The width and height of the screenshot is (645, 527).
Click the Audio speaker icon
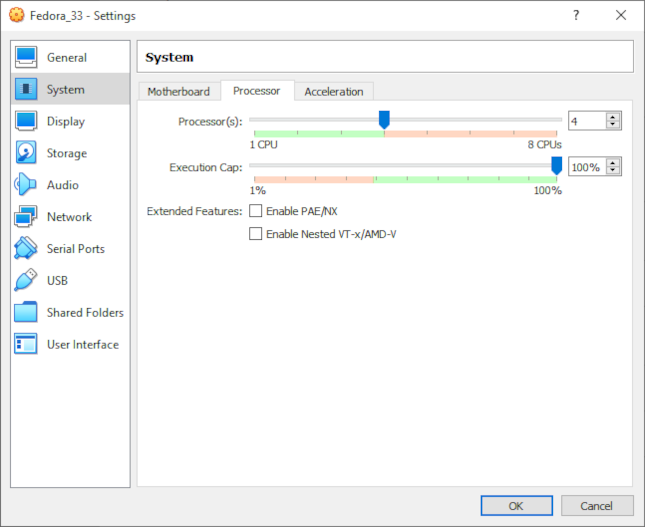(26, 185)
